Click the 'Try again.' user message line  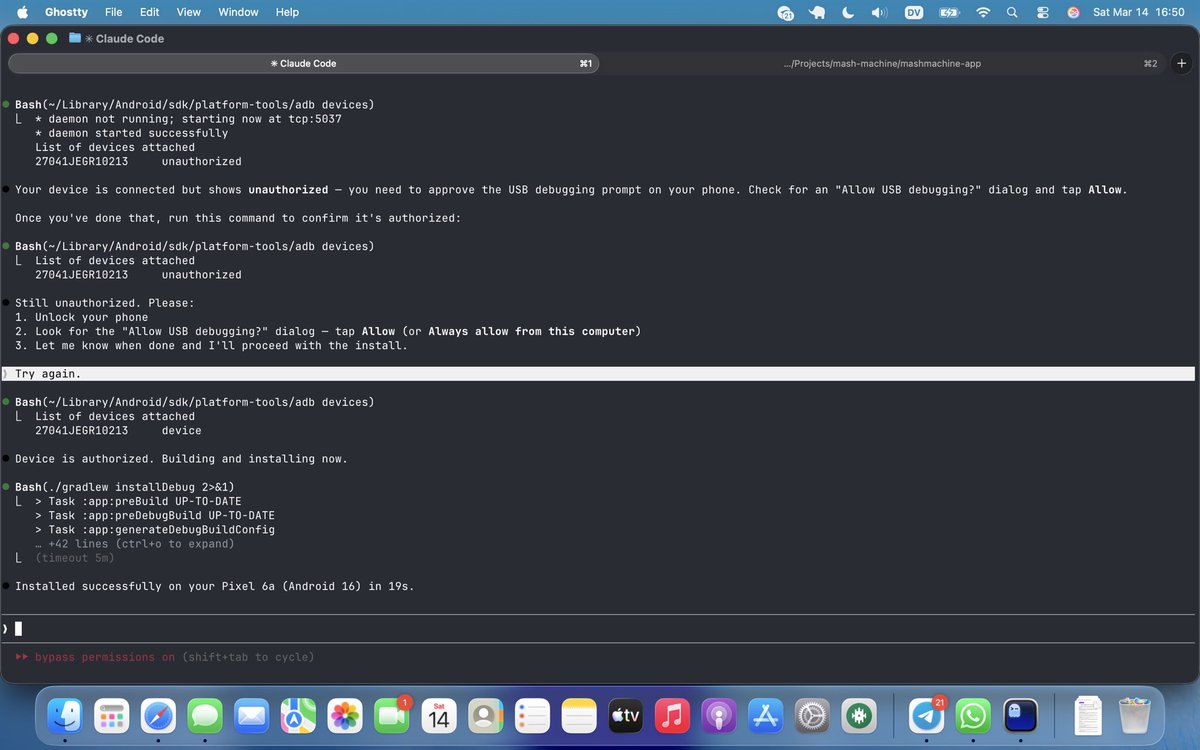point(598,374)
